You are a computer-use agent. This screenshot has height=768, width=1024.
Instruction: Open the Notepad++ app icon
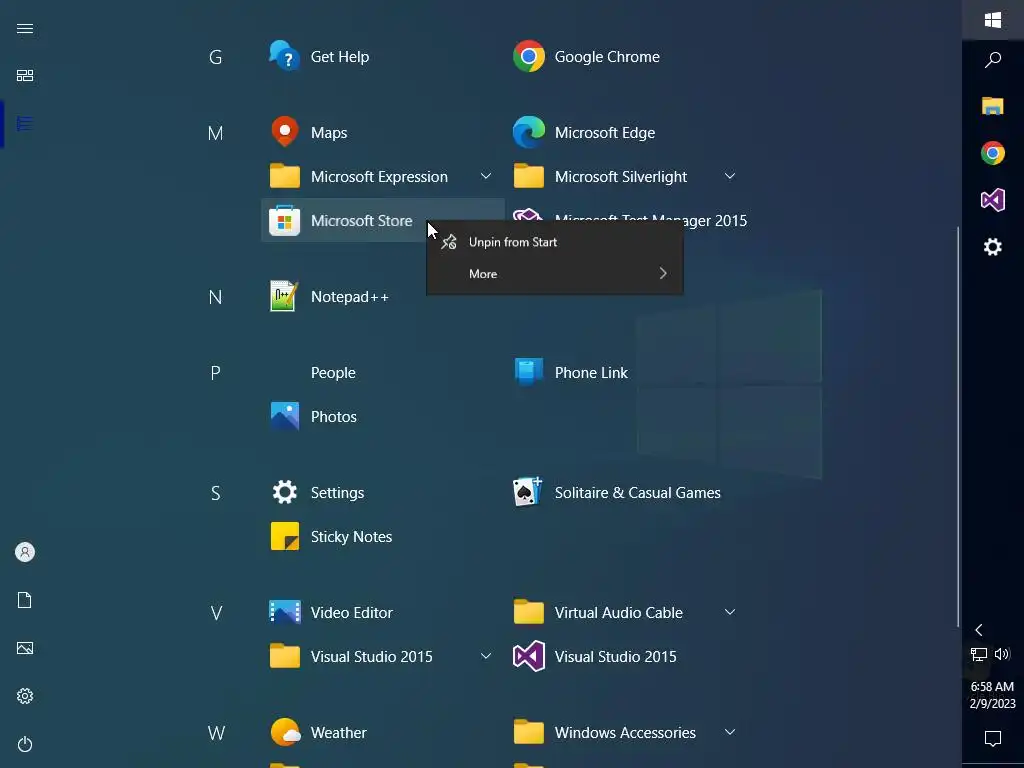click(285, 296)
